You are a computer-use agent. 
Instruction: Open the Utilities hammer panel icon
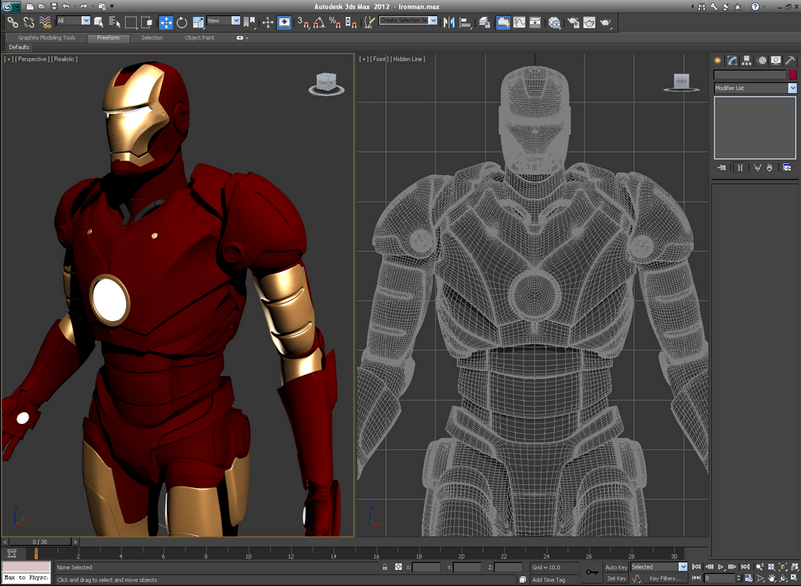(x=789, y=60)
